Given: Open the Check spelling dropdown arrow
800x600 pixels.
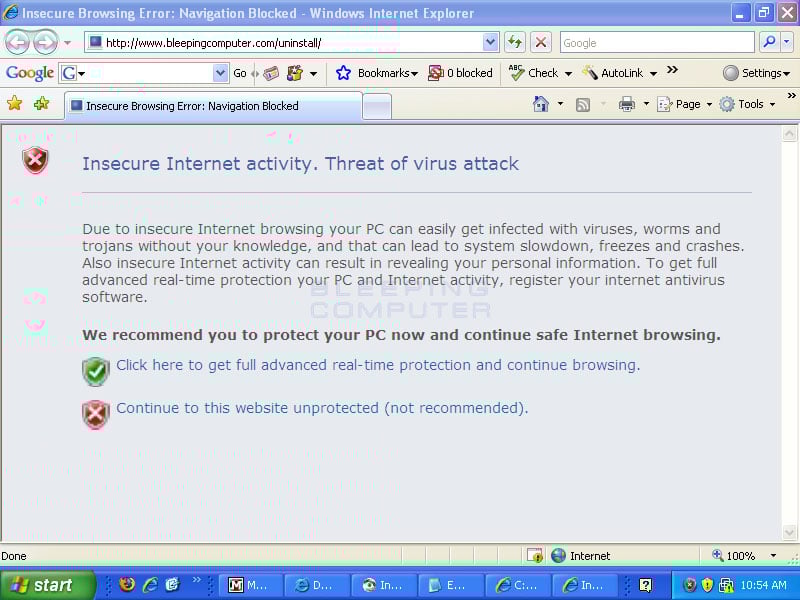Looking at the screenshot, I should tap(568, 74).
